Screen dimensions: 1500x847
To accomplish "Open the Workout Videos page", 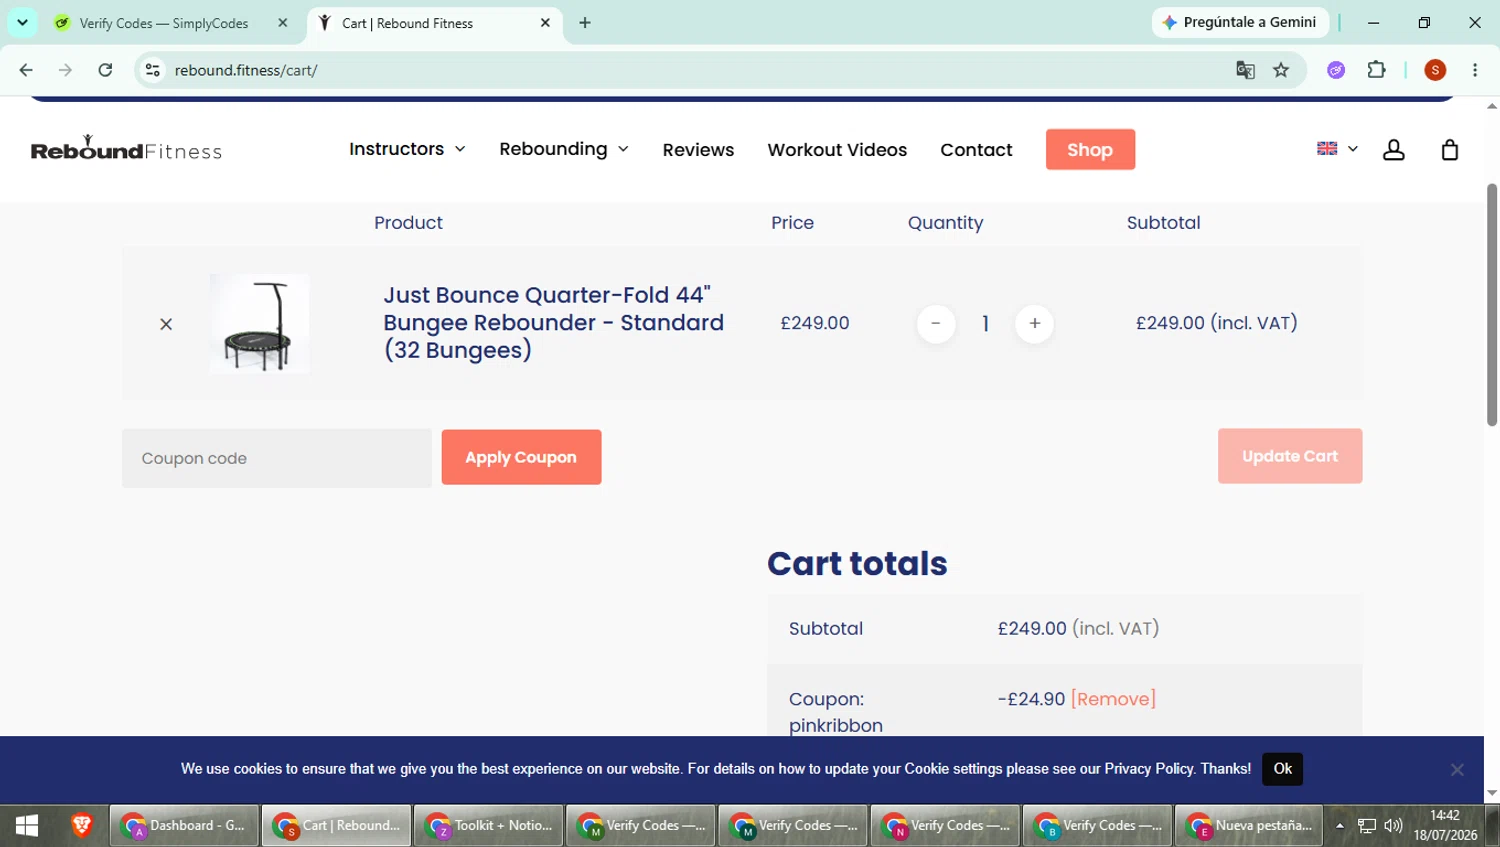I will coord(837,150).
